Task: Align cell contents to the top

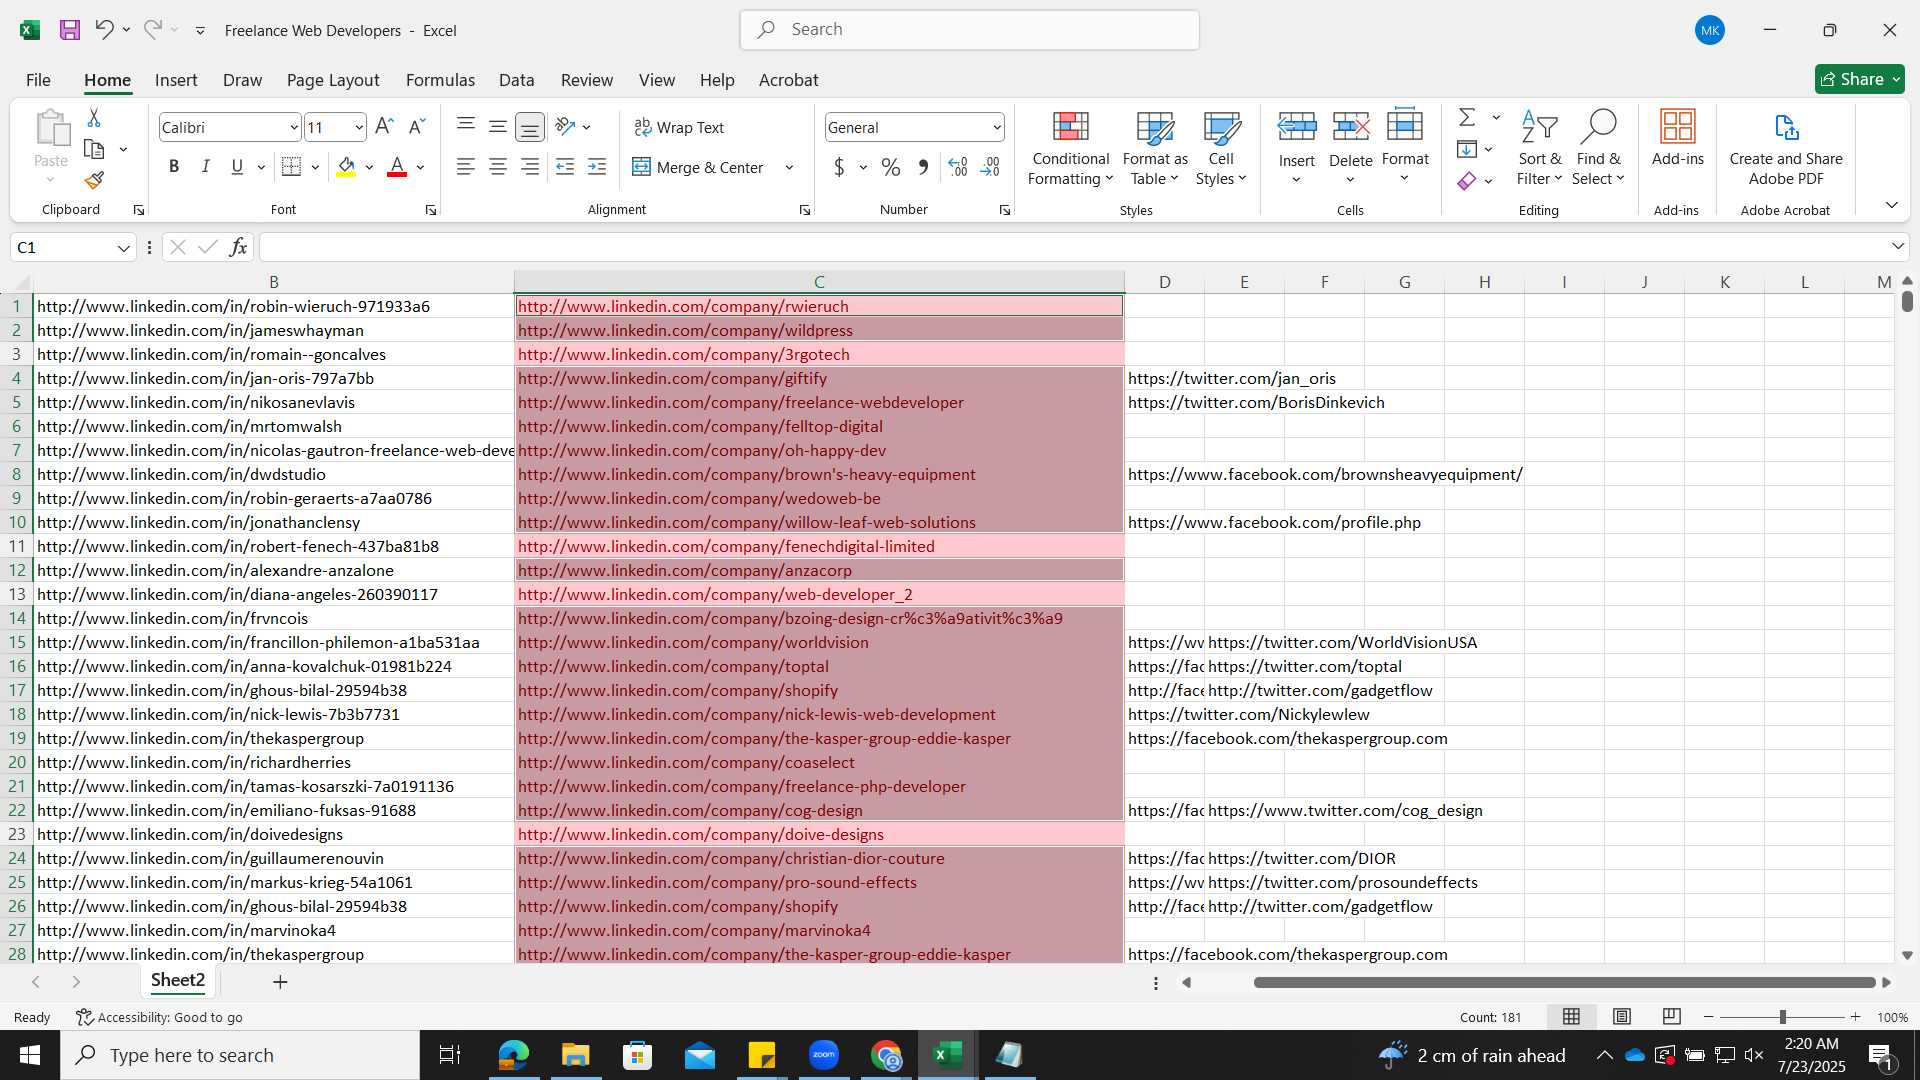Action: click(466, 125)
